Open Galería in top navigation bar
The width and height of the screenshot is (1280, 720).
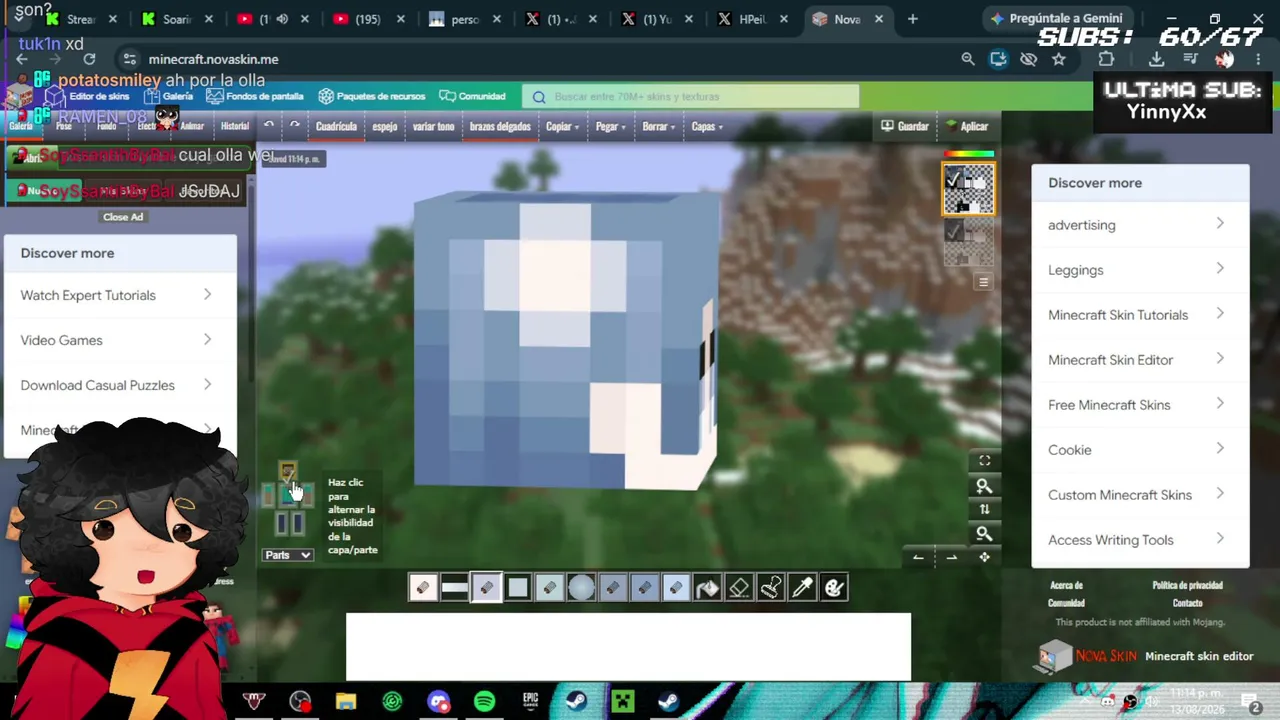click(x=169, y=96)
